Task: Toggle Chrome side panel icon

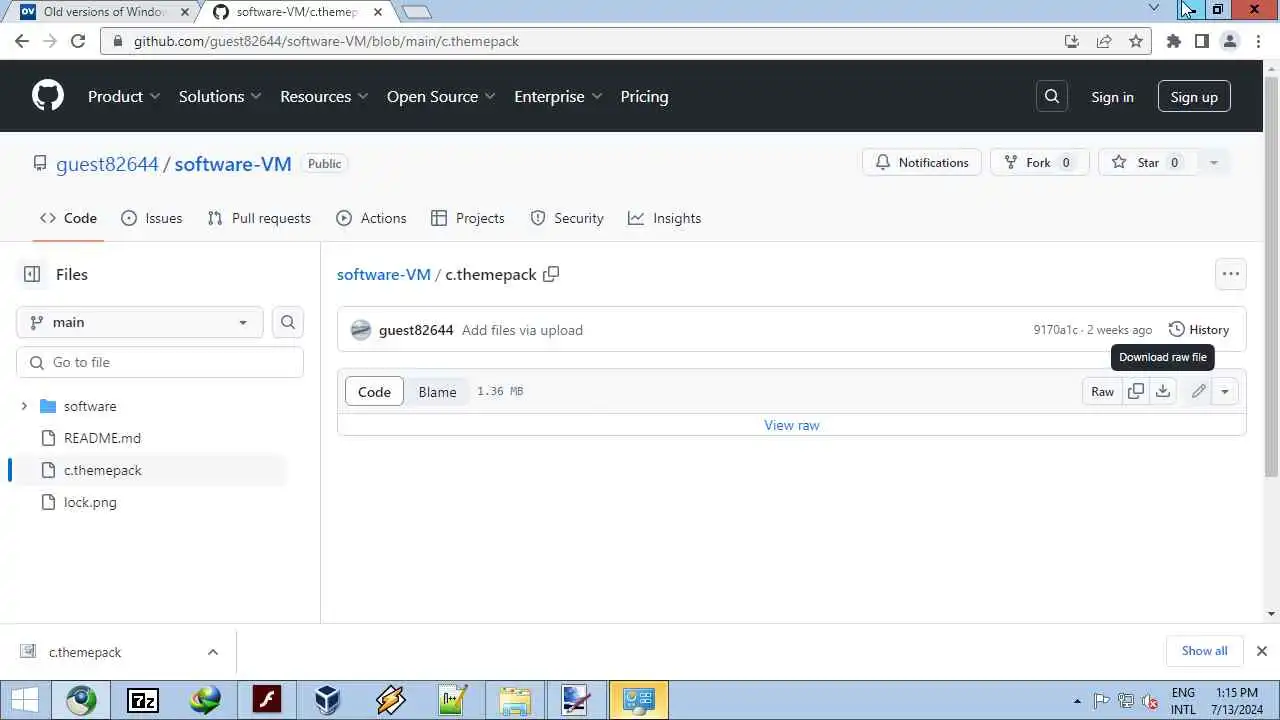Action: click(x=1202, y=41)
